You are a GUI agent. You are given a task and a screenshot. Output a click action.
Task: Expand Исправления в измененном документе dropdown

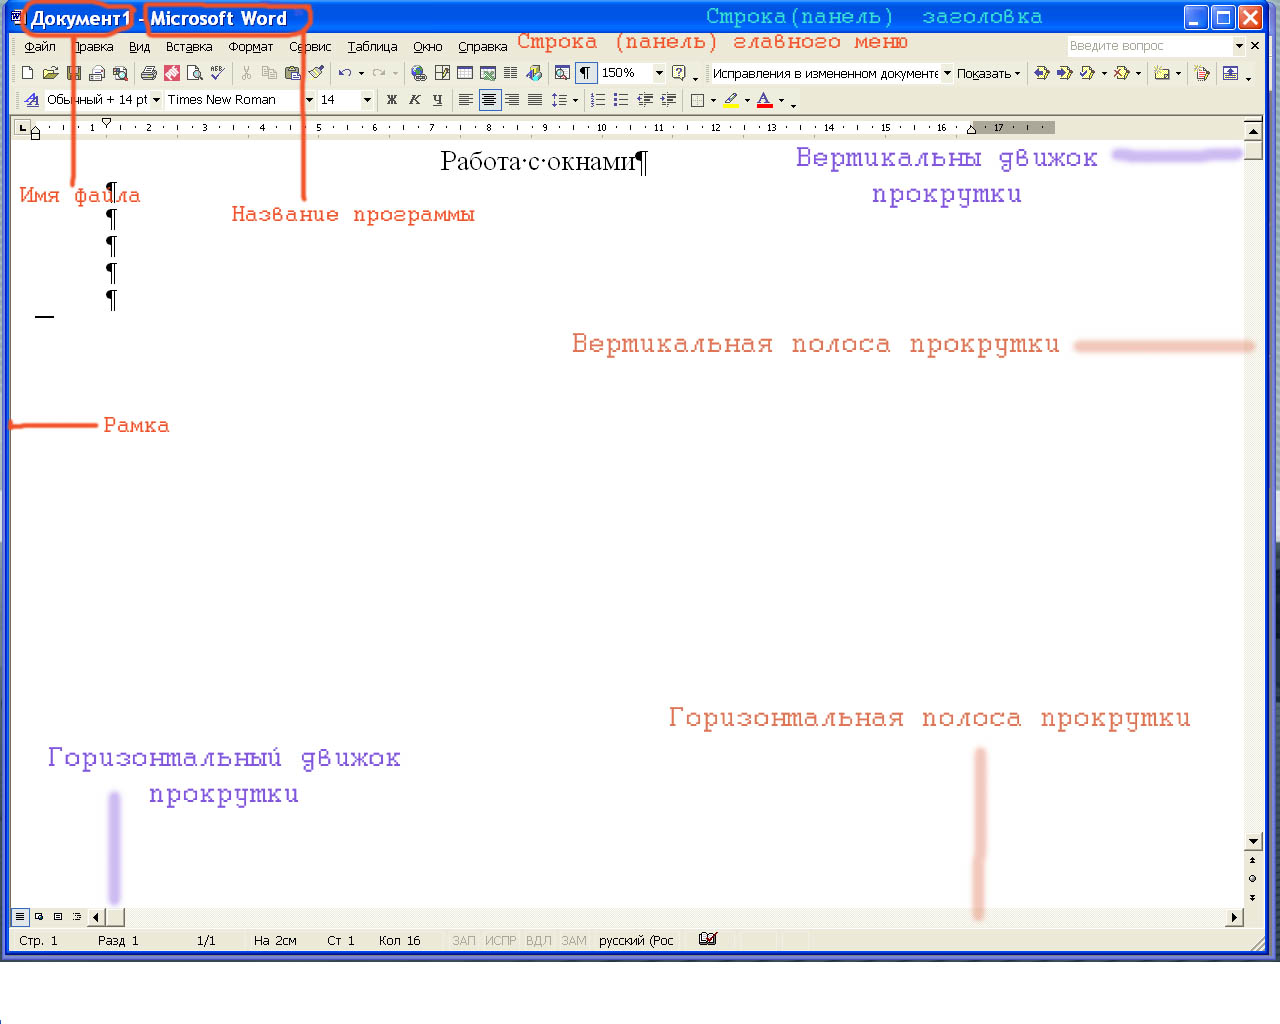947,73
